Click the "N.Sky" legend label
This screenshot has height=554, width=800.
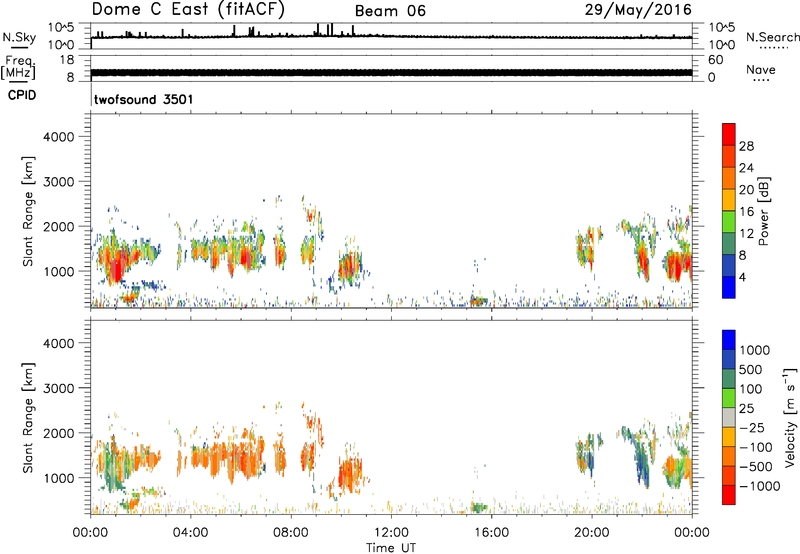(x=19, y=38)
